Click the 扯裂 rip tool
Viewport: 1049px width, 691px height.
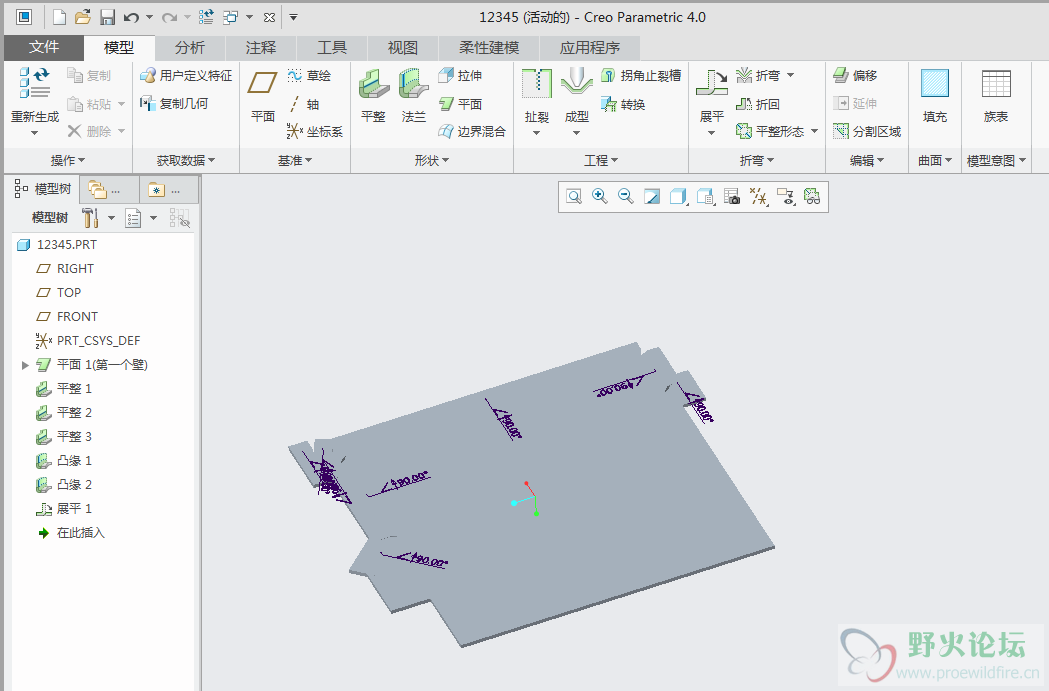537,96
